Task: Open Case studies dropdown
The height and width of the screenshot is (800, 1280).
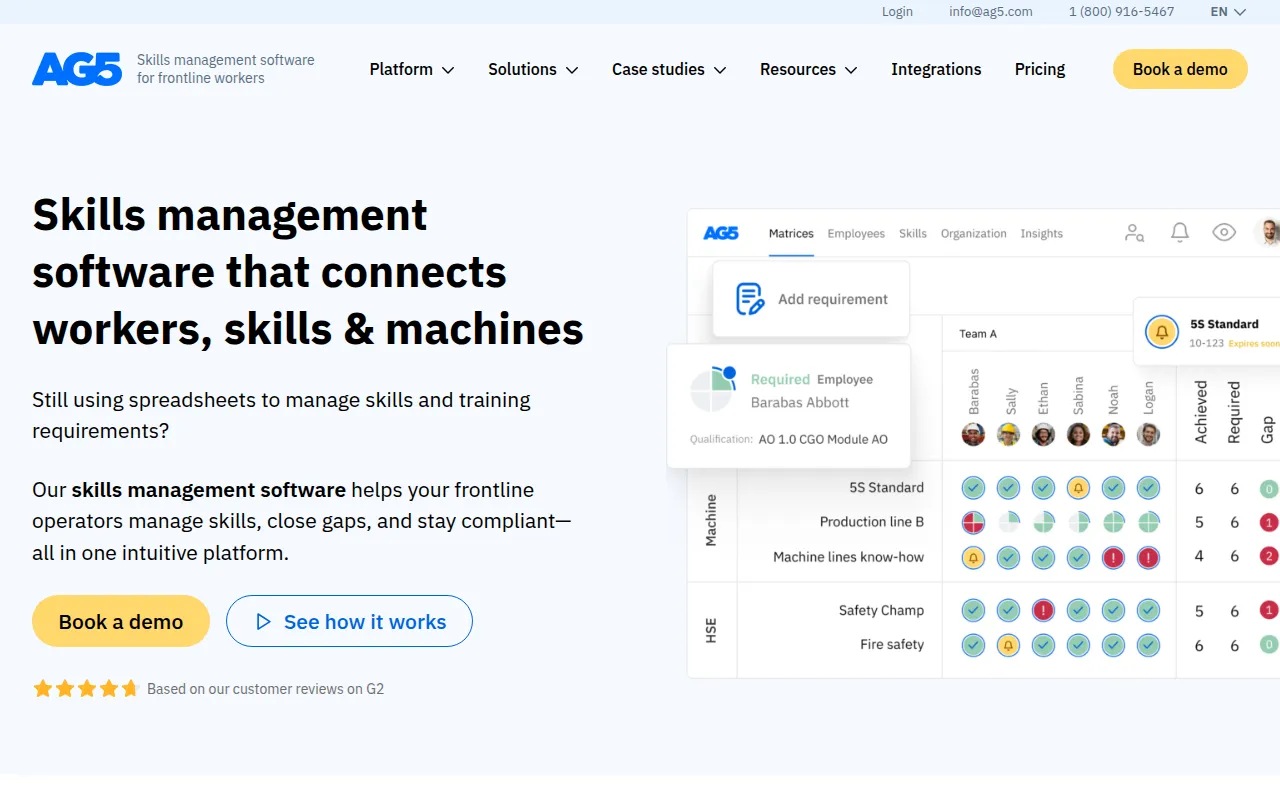Action: pos(669,69)
